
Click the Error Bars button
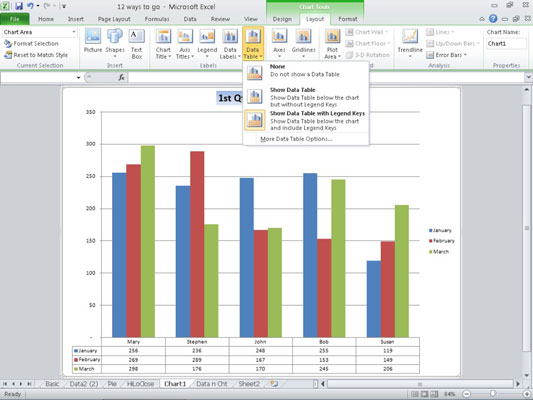point(447,55)
